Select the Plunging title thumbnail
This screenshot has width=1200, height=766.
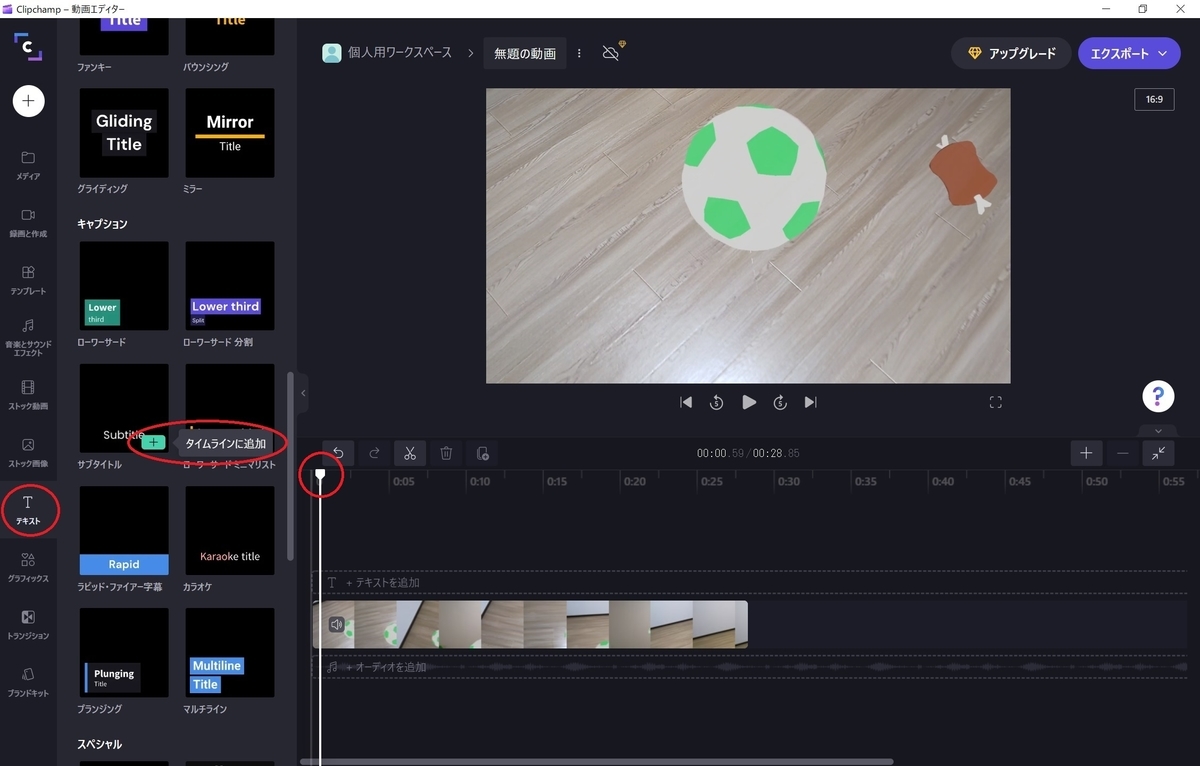124,653
